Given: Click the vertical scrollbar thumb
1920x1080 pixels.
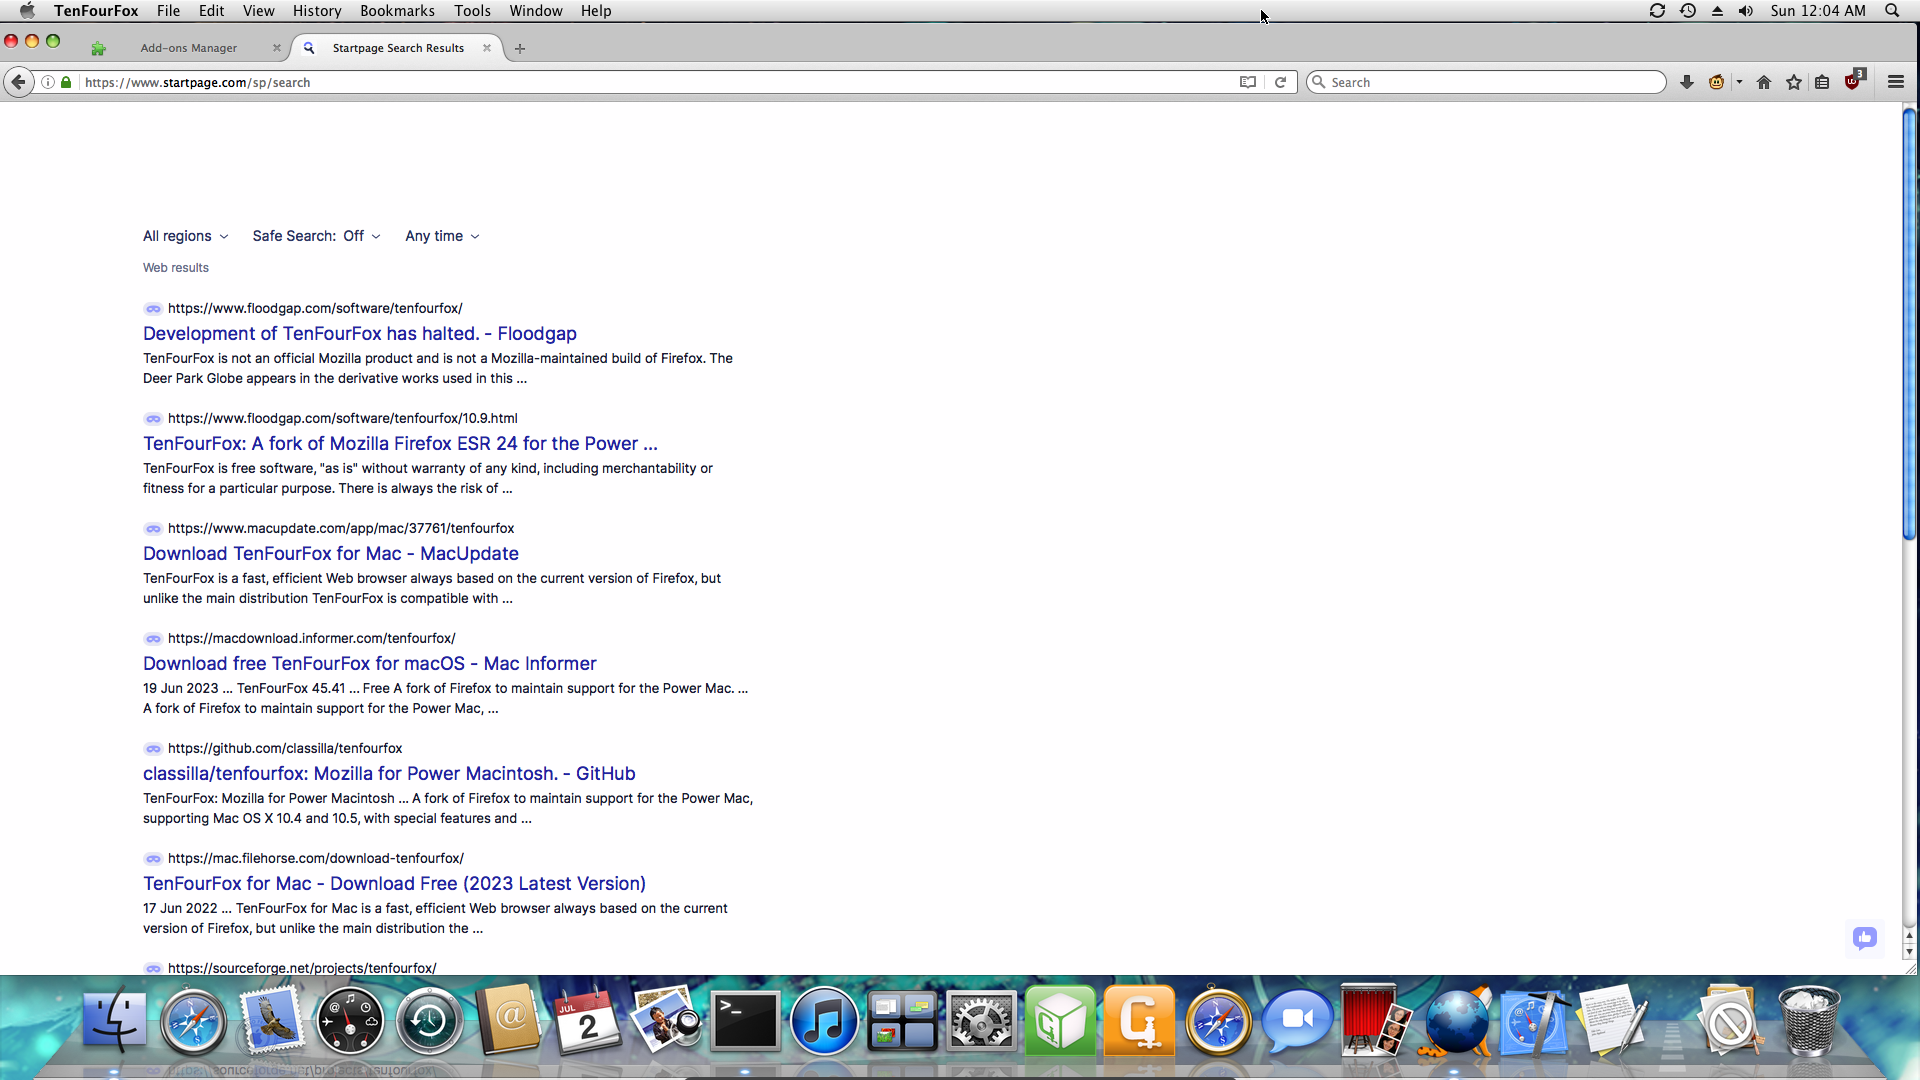Looking at the screenshot, I should [x=1909, y=324].
